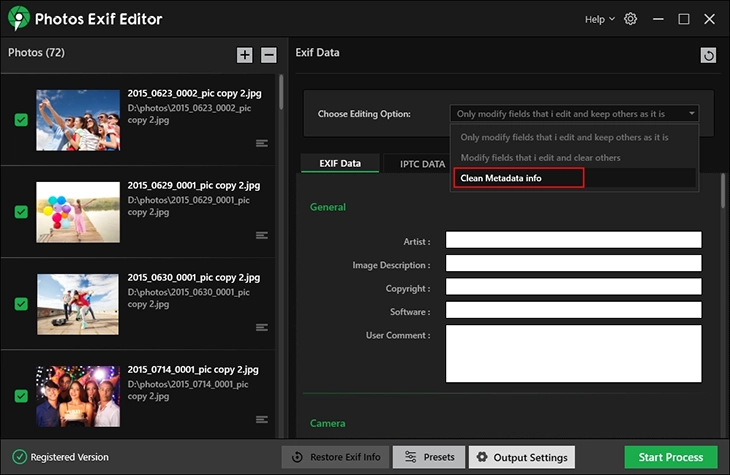Open Output Settings
The width and height of the screenshot is (730, 475).
coord(522,457)
